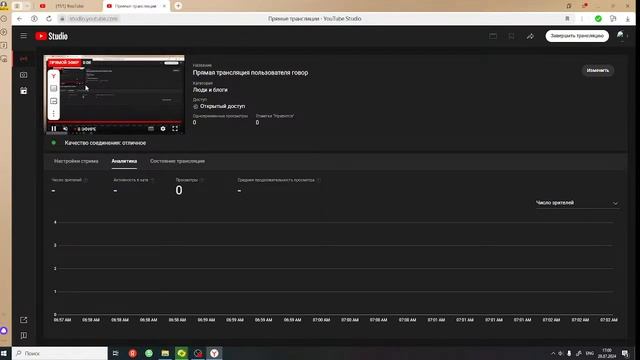Open the YouTube Studio hamburger menu
The height and width of the screenshot is (360, 640).
[24, 36]
